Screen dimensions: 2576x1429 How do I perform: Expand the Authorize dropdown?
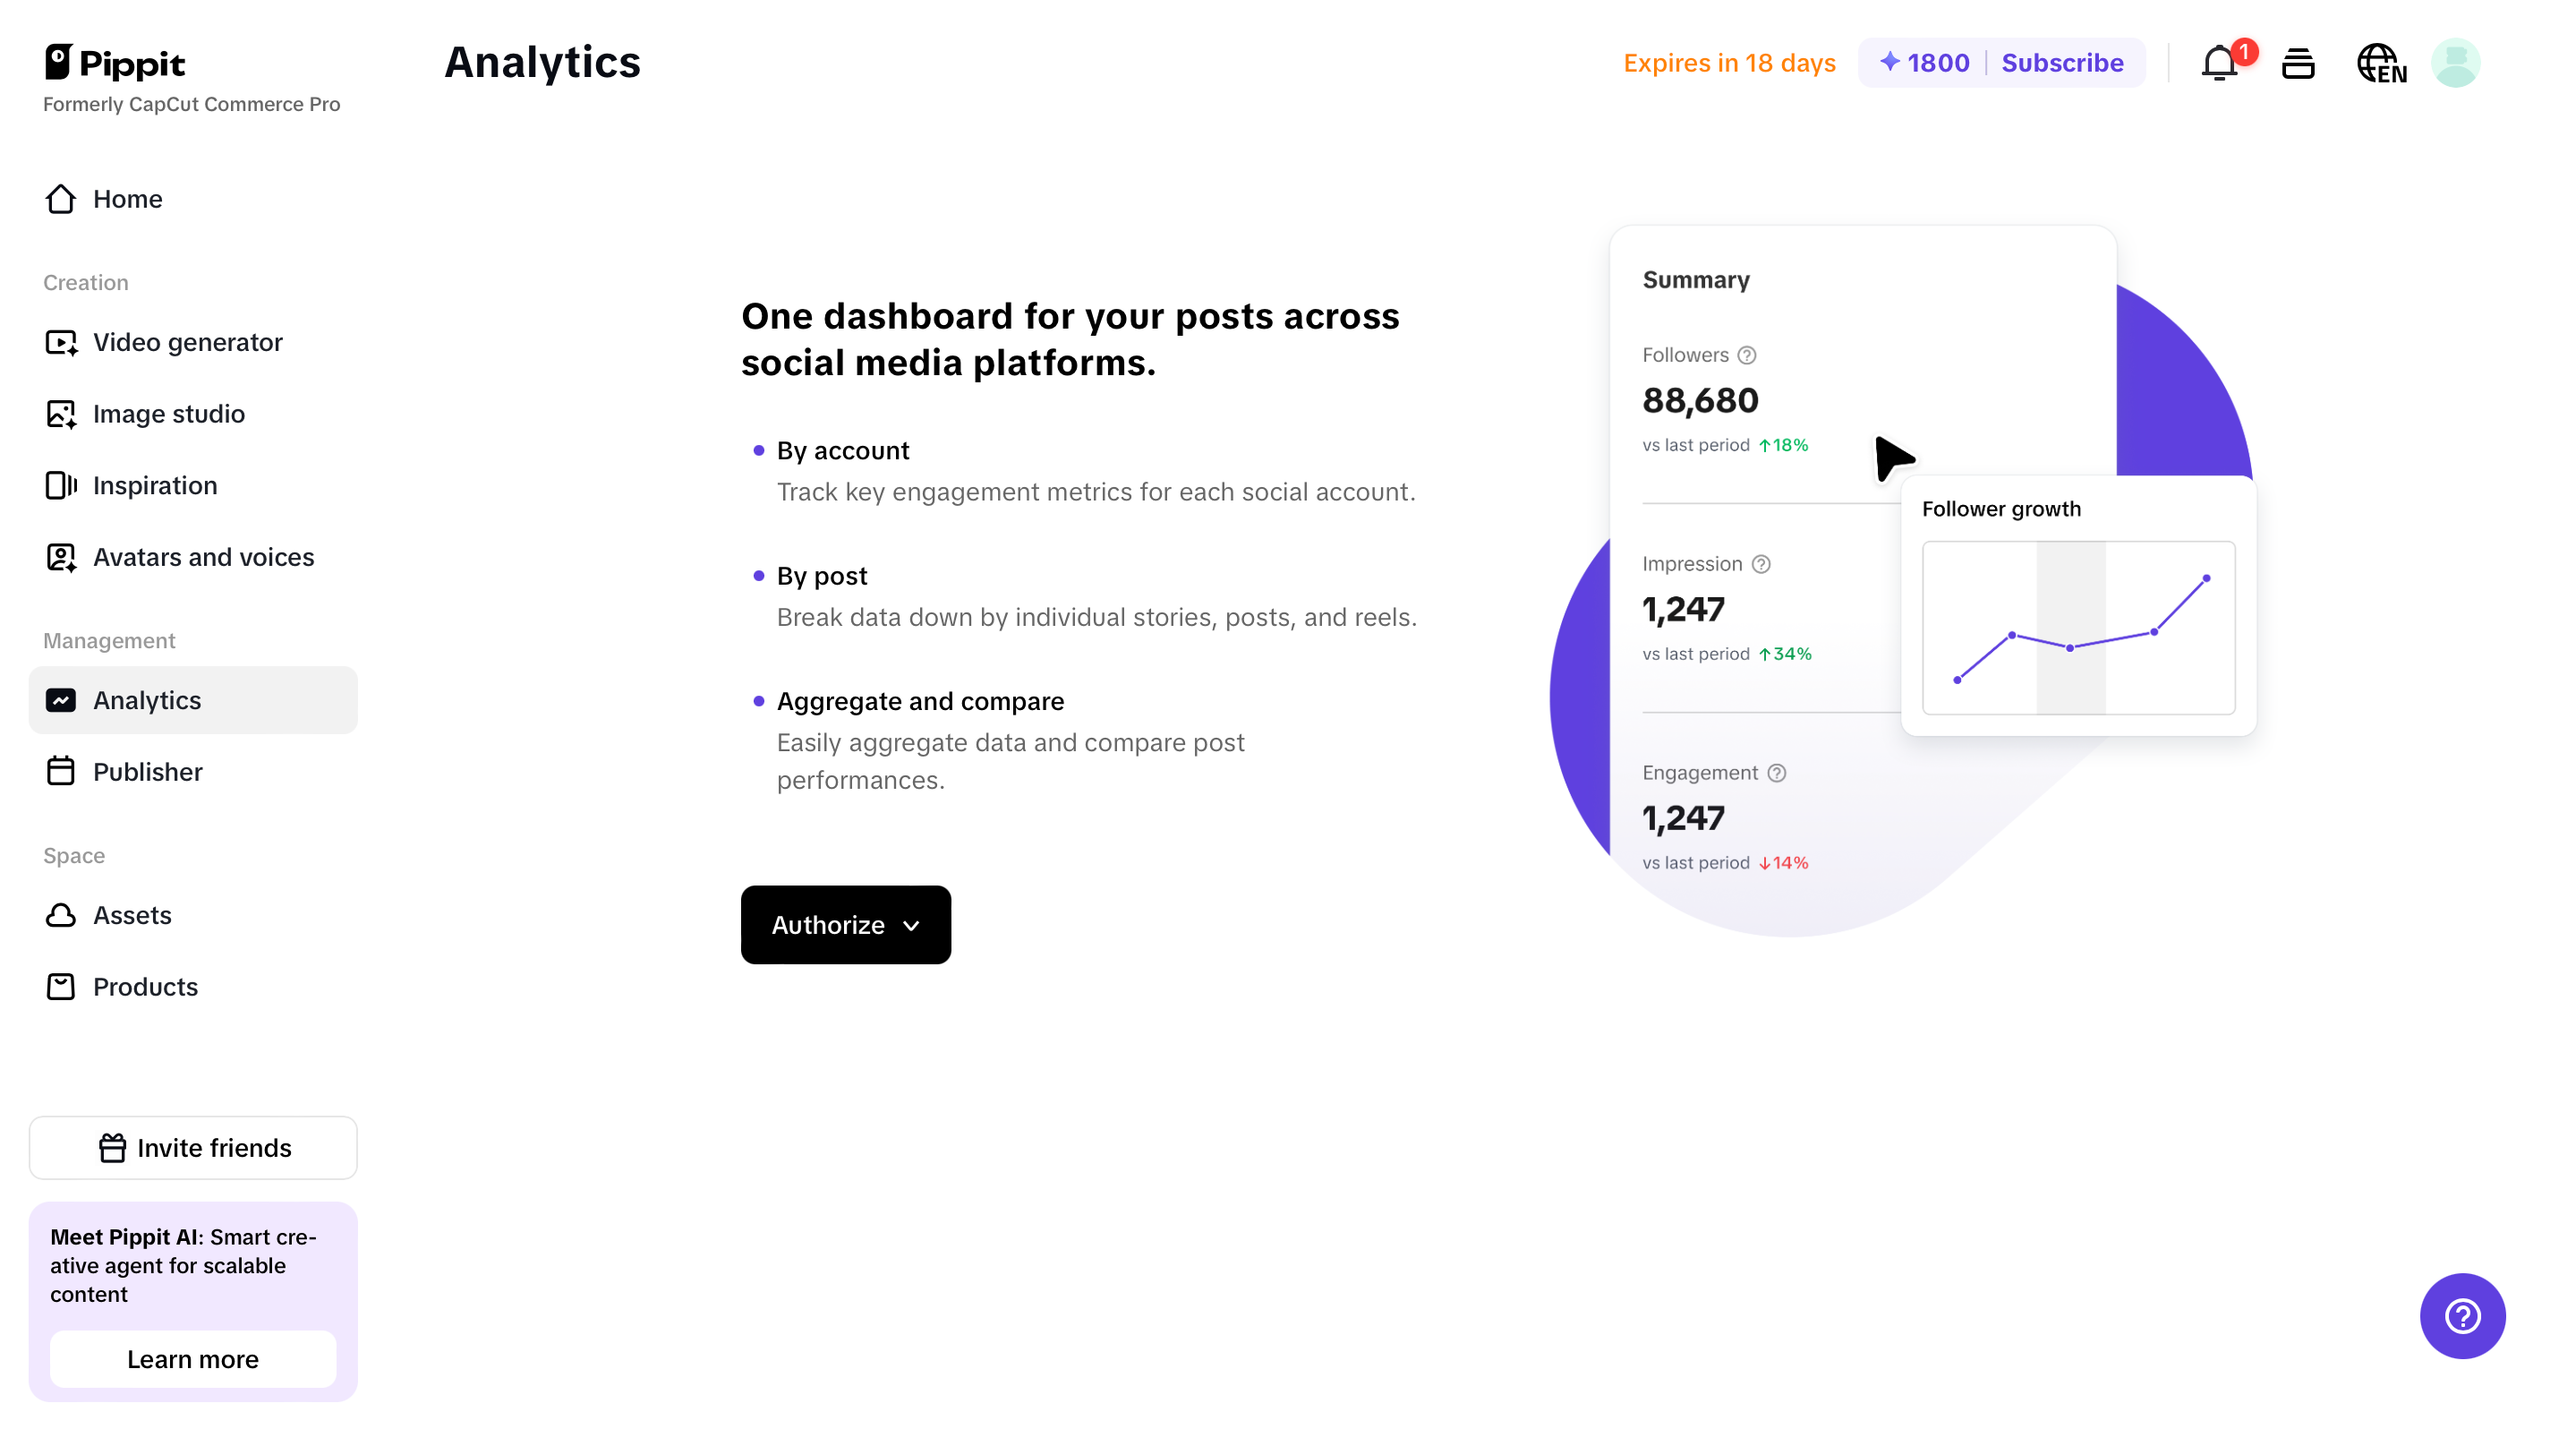[x=845, y=924]
